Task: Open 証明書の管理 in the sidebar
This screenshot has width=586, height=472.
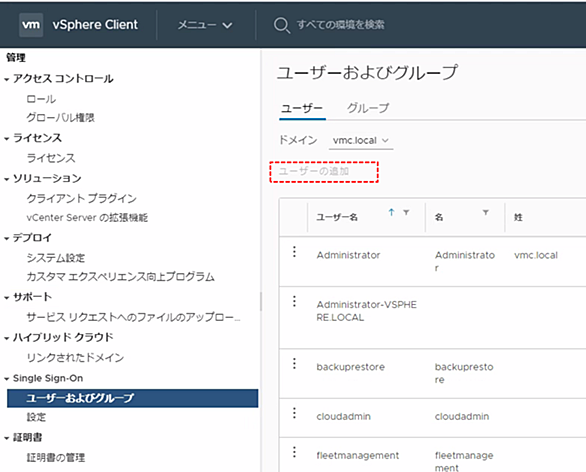Action: coord(56,458)
